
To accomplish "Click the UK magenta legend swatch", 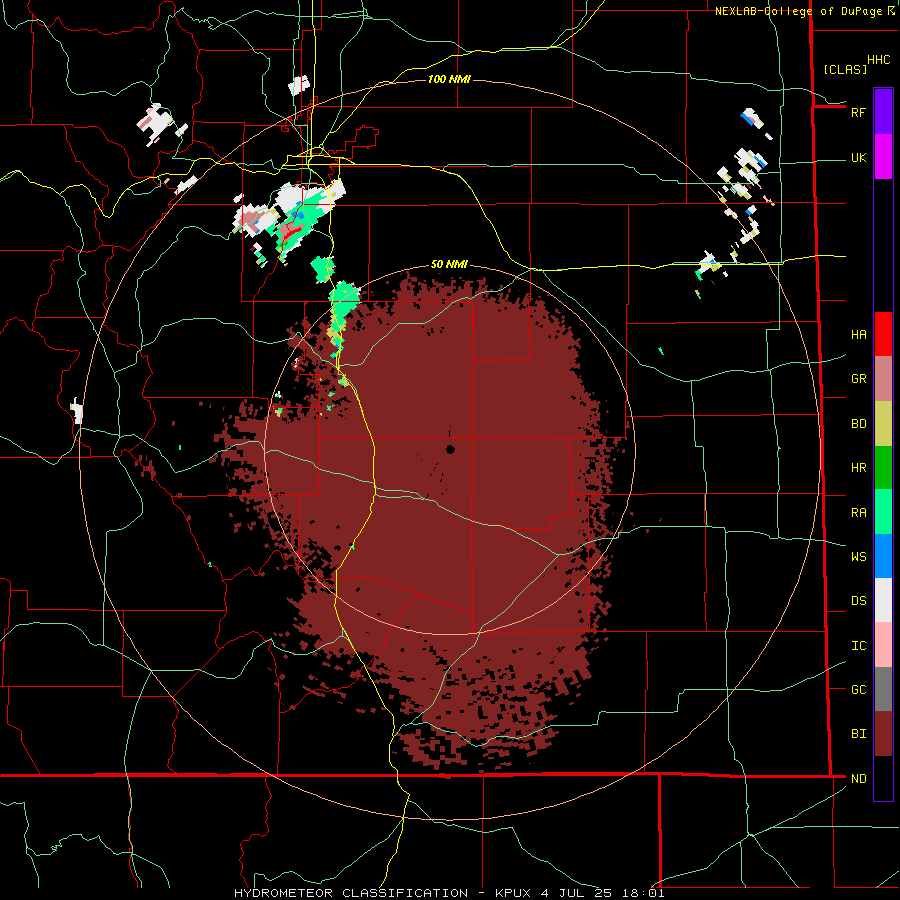I will pyautogui.click(x=883, y=157).
